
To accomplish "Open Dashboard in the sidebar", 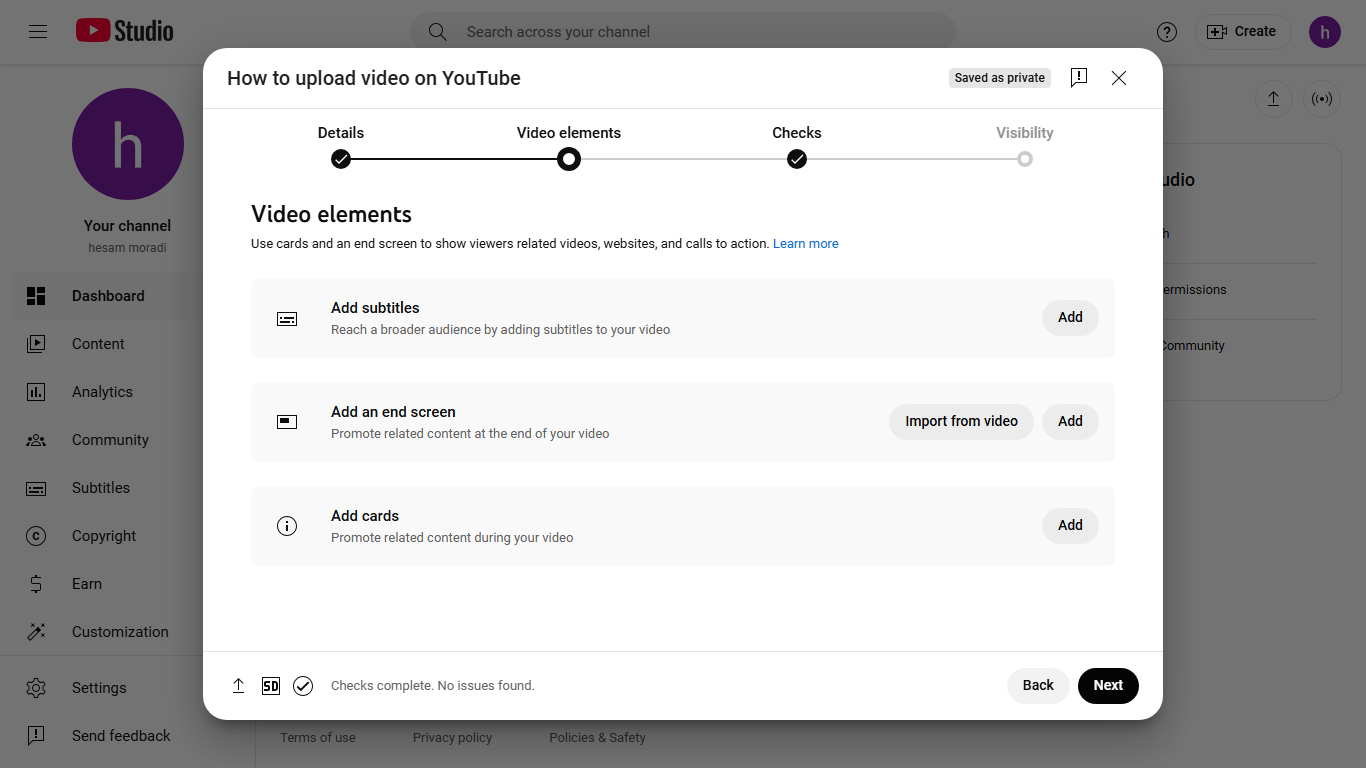I will tap(108, 296).
